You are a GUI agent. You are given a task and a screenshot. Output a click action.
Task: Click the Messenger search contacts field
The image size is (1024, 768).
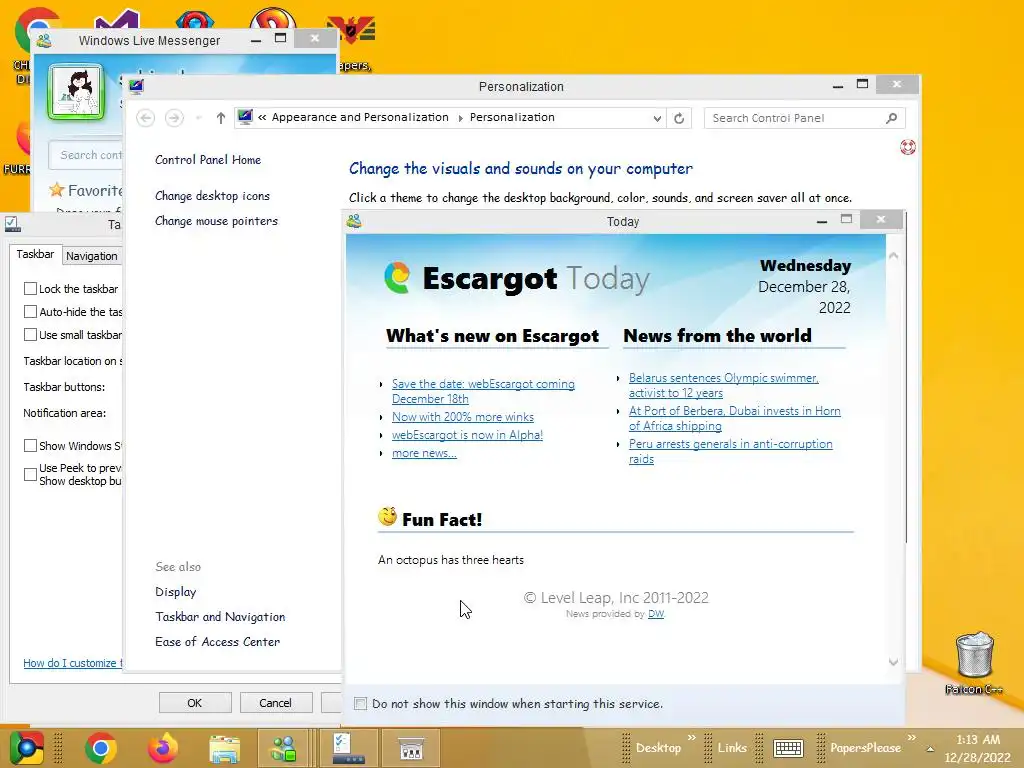(x=86, y=155)
